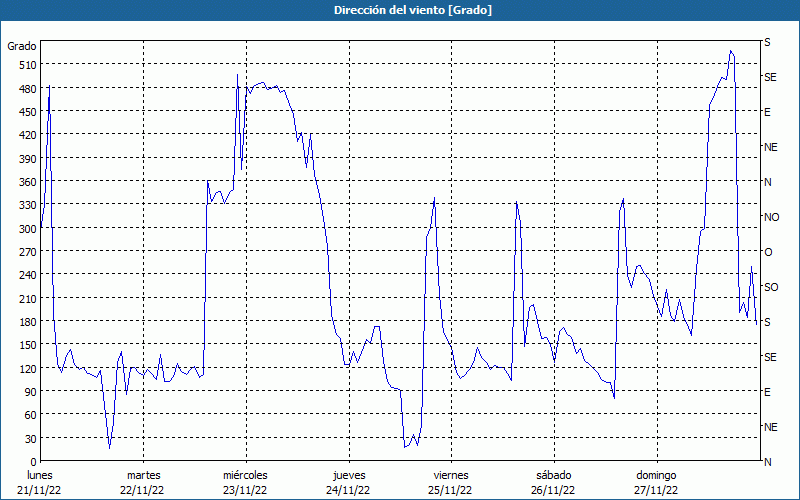Viewport: 800px width, 500px height.
Task: Click the "martes" day label
Action: 143,476
